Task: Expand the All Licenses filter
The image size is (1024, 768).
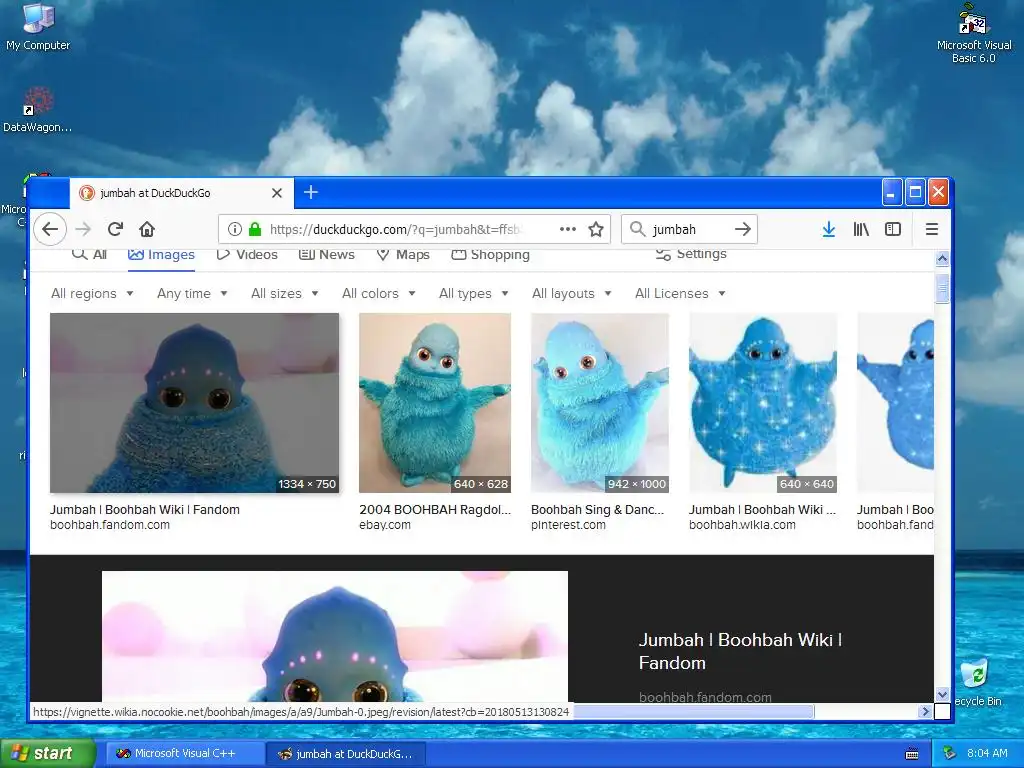Action: (x=680, y=293)
